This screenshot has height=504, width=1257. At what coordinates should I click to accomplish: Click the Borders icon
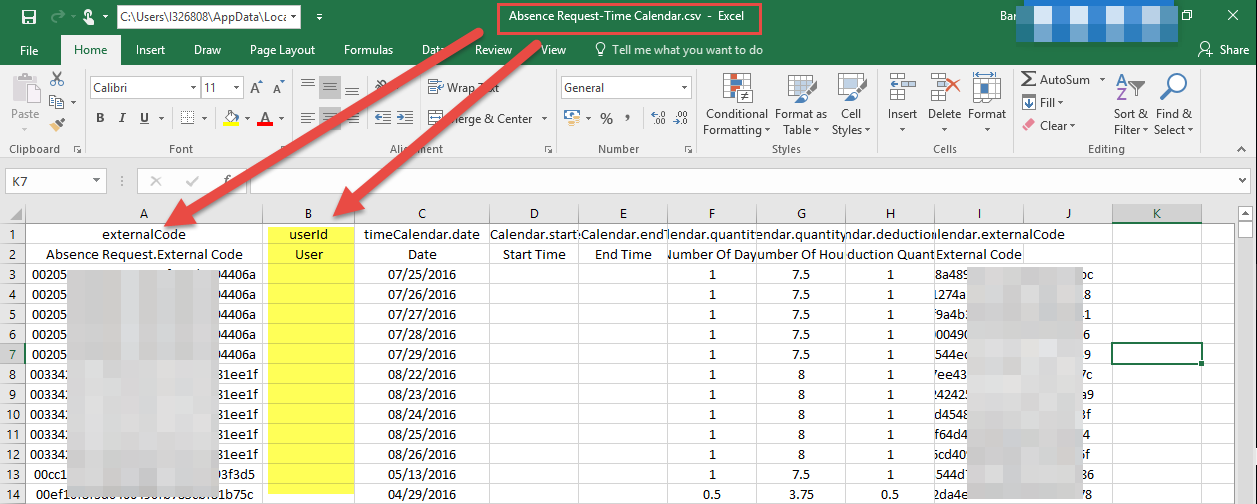click(x=190, y=118)
